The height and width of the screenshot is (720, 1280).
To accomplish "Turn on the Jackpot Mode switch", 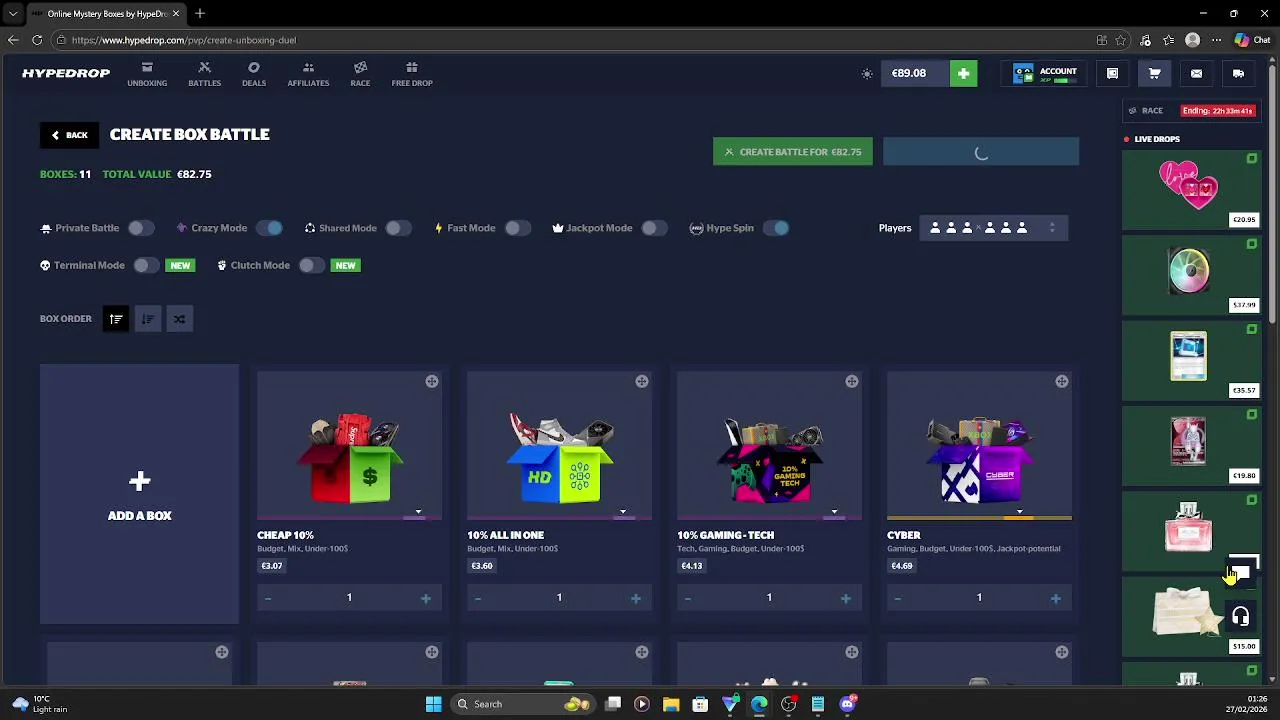I will [654, 228].
